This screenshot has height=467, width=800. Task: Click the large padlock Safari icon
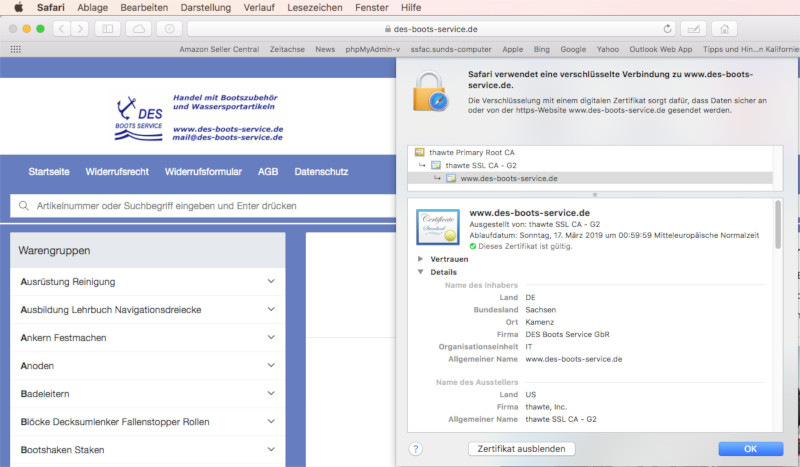pyautogui.click(x=431, y=91)
